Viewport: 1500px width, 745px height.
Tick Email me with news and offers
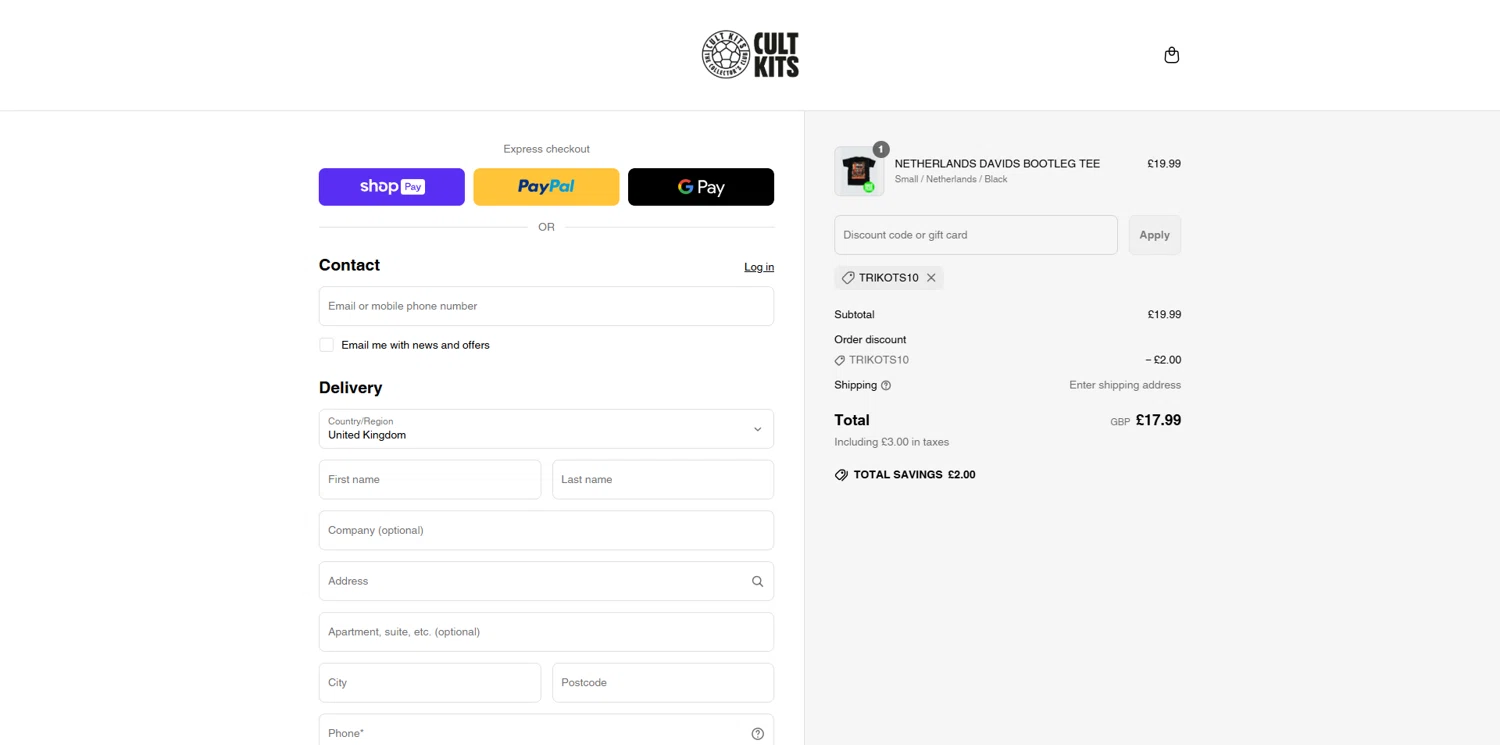point(326,345)
